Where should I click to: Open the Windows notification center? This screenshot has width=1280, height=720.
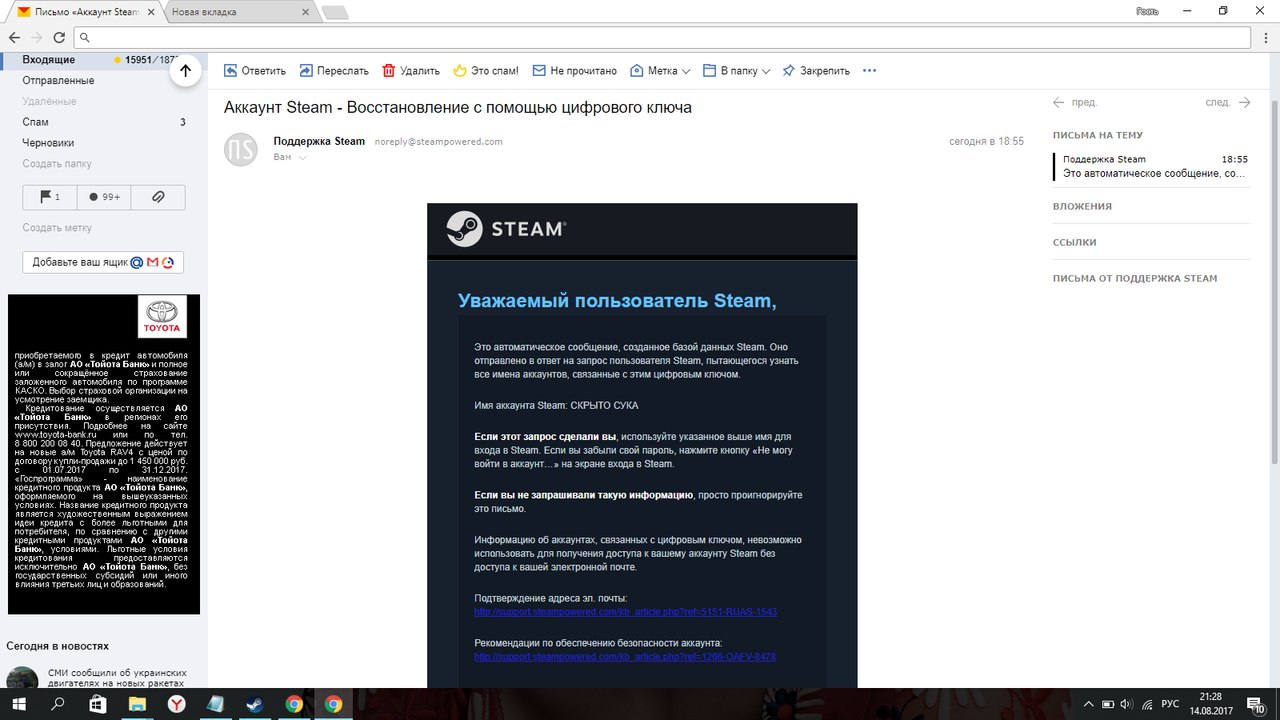tap(1254, 705)
